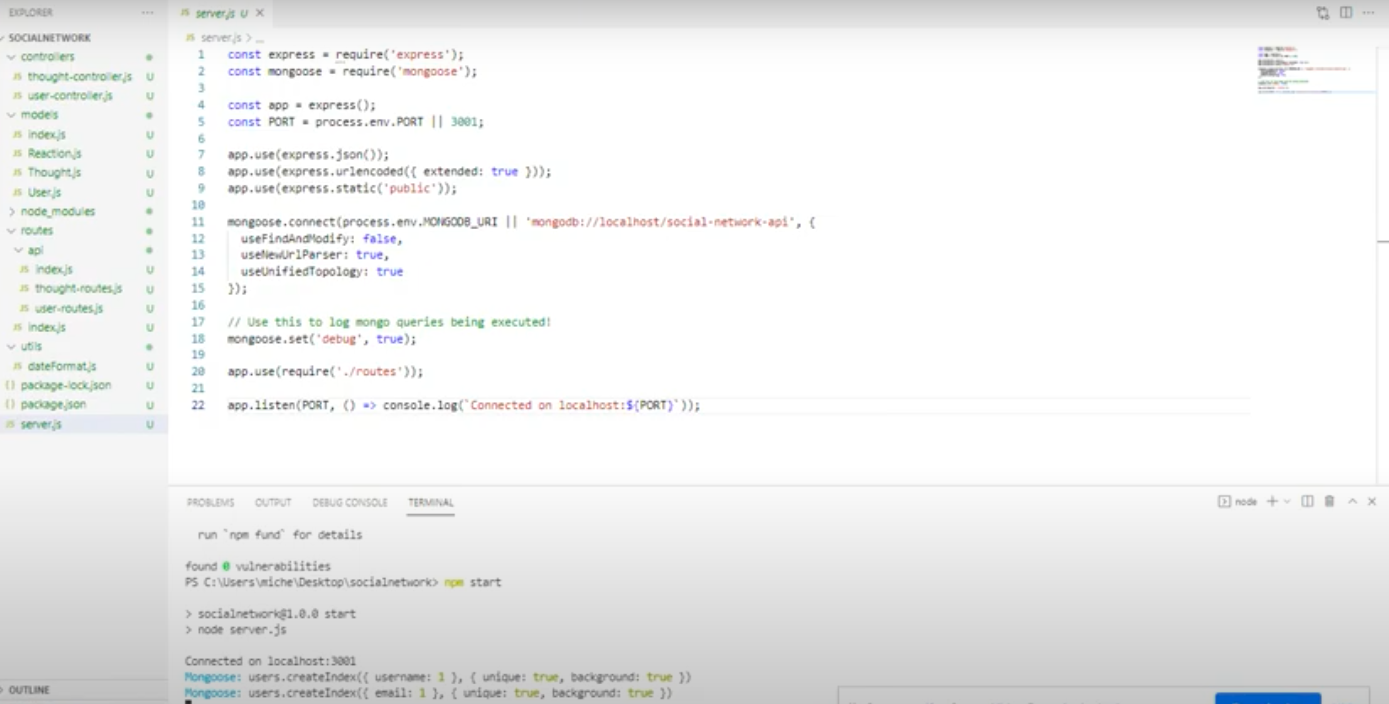1389x704 pixels.
Task: Collapse the models folder
Action: click(x=40, y=114)
